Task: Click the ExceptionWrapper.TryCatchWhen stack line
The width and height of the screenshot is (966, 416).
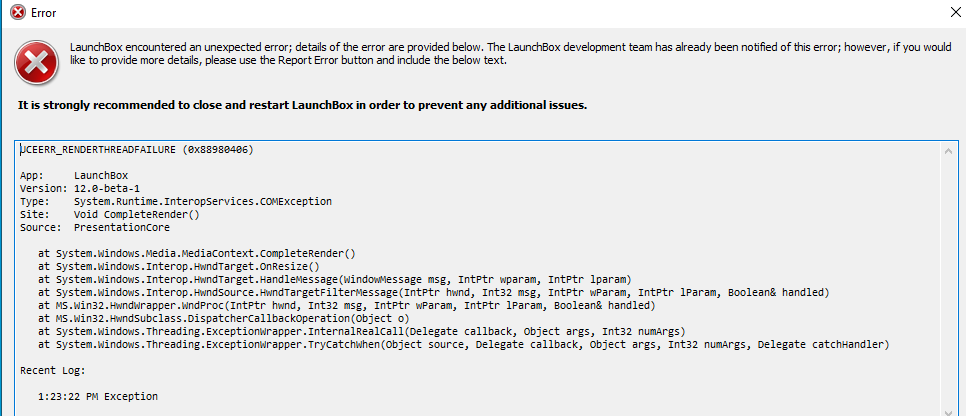Action: [463, 345]
